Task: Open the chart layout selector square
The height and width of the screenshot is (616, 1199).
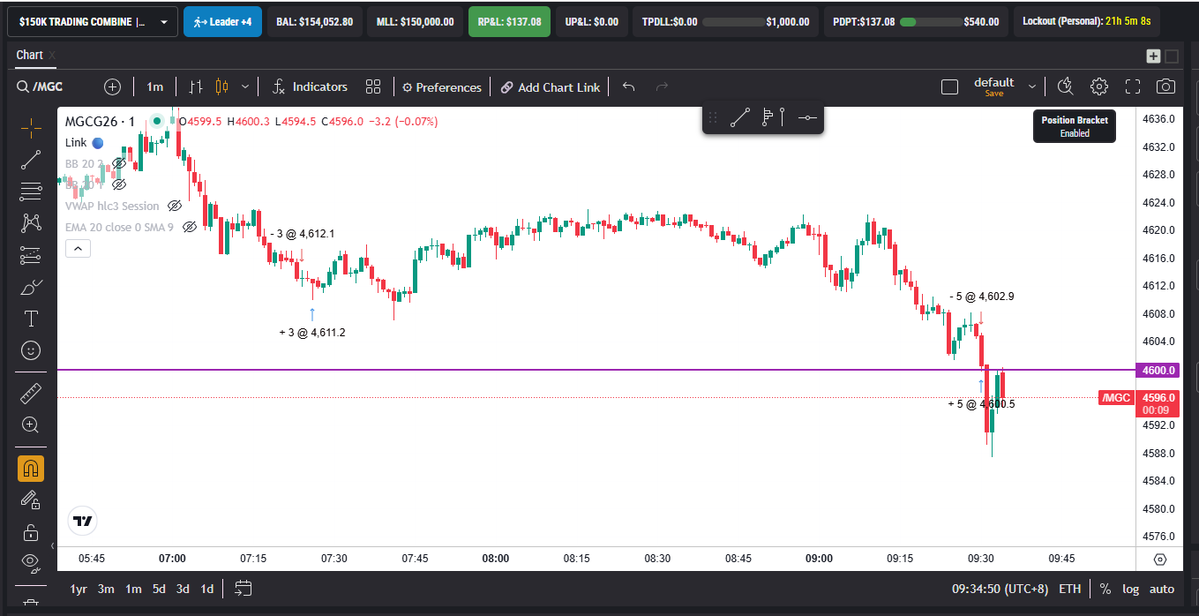Action: [950, 87]
